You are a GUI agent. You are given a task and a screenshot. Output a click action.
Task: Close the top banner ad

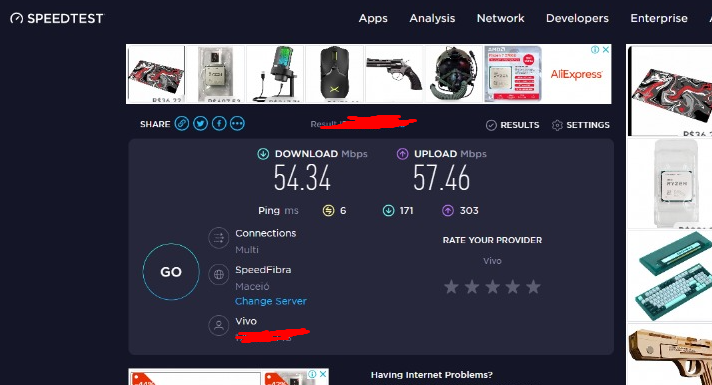pos(606,49)
